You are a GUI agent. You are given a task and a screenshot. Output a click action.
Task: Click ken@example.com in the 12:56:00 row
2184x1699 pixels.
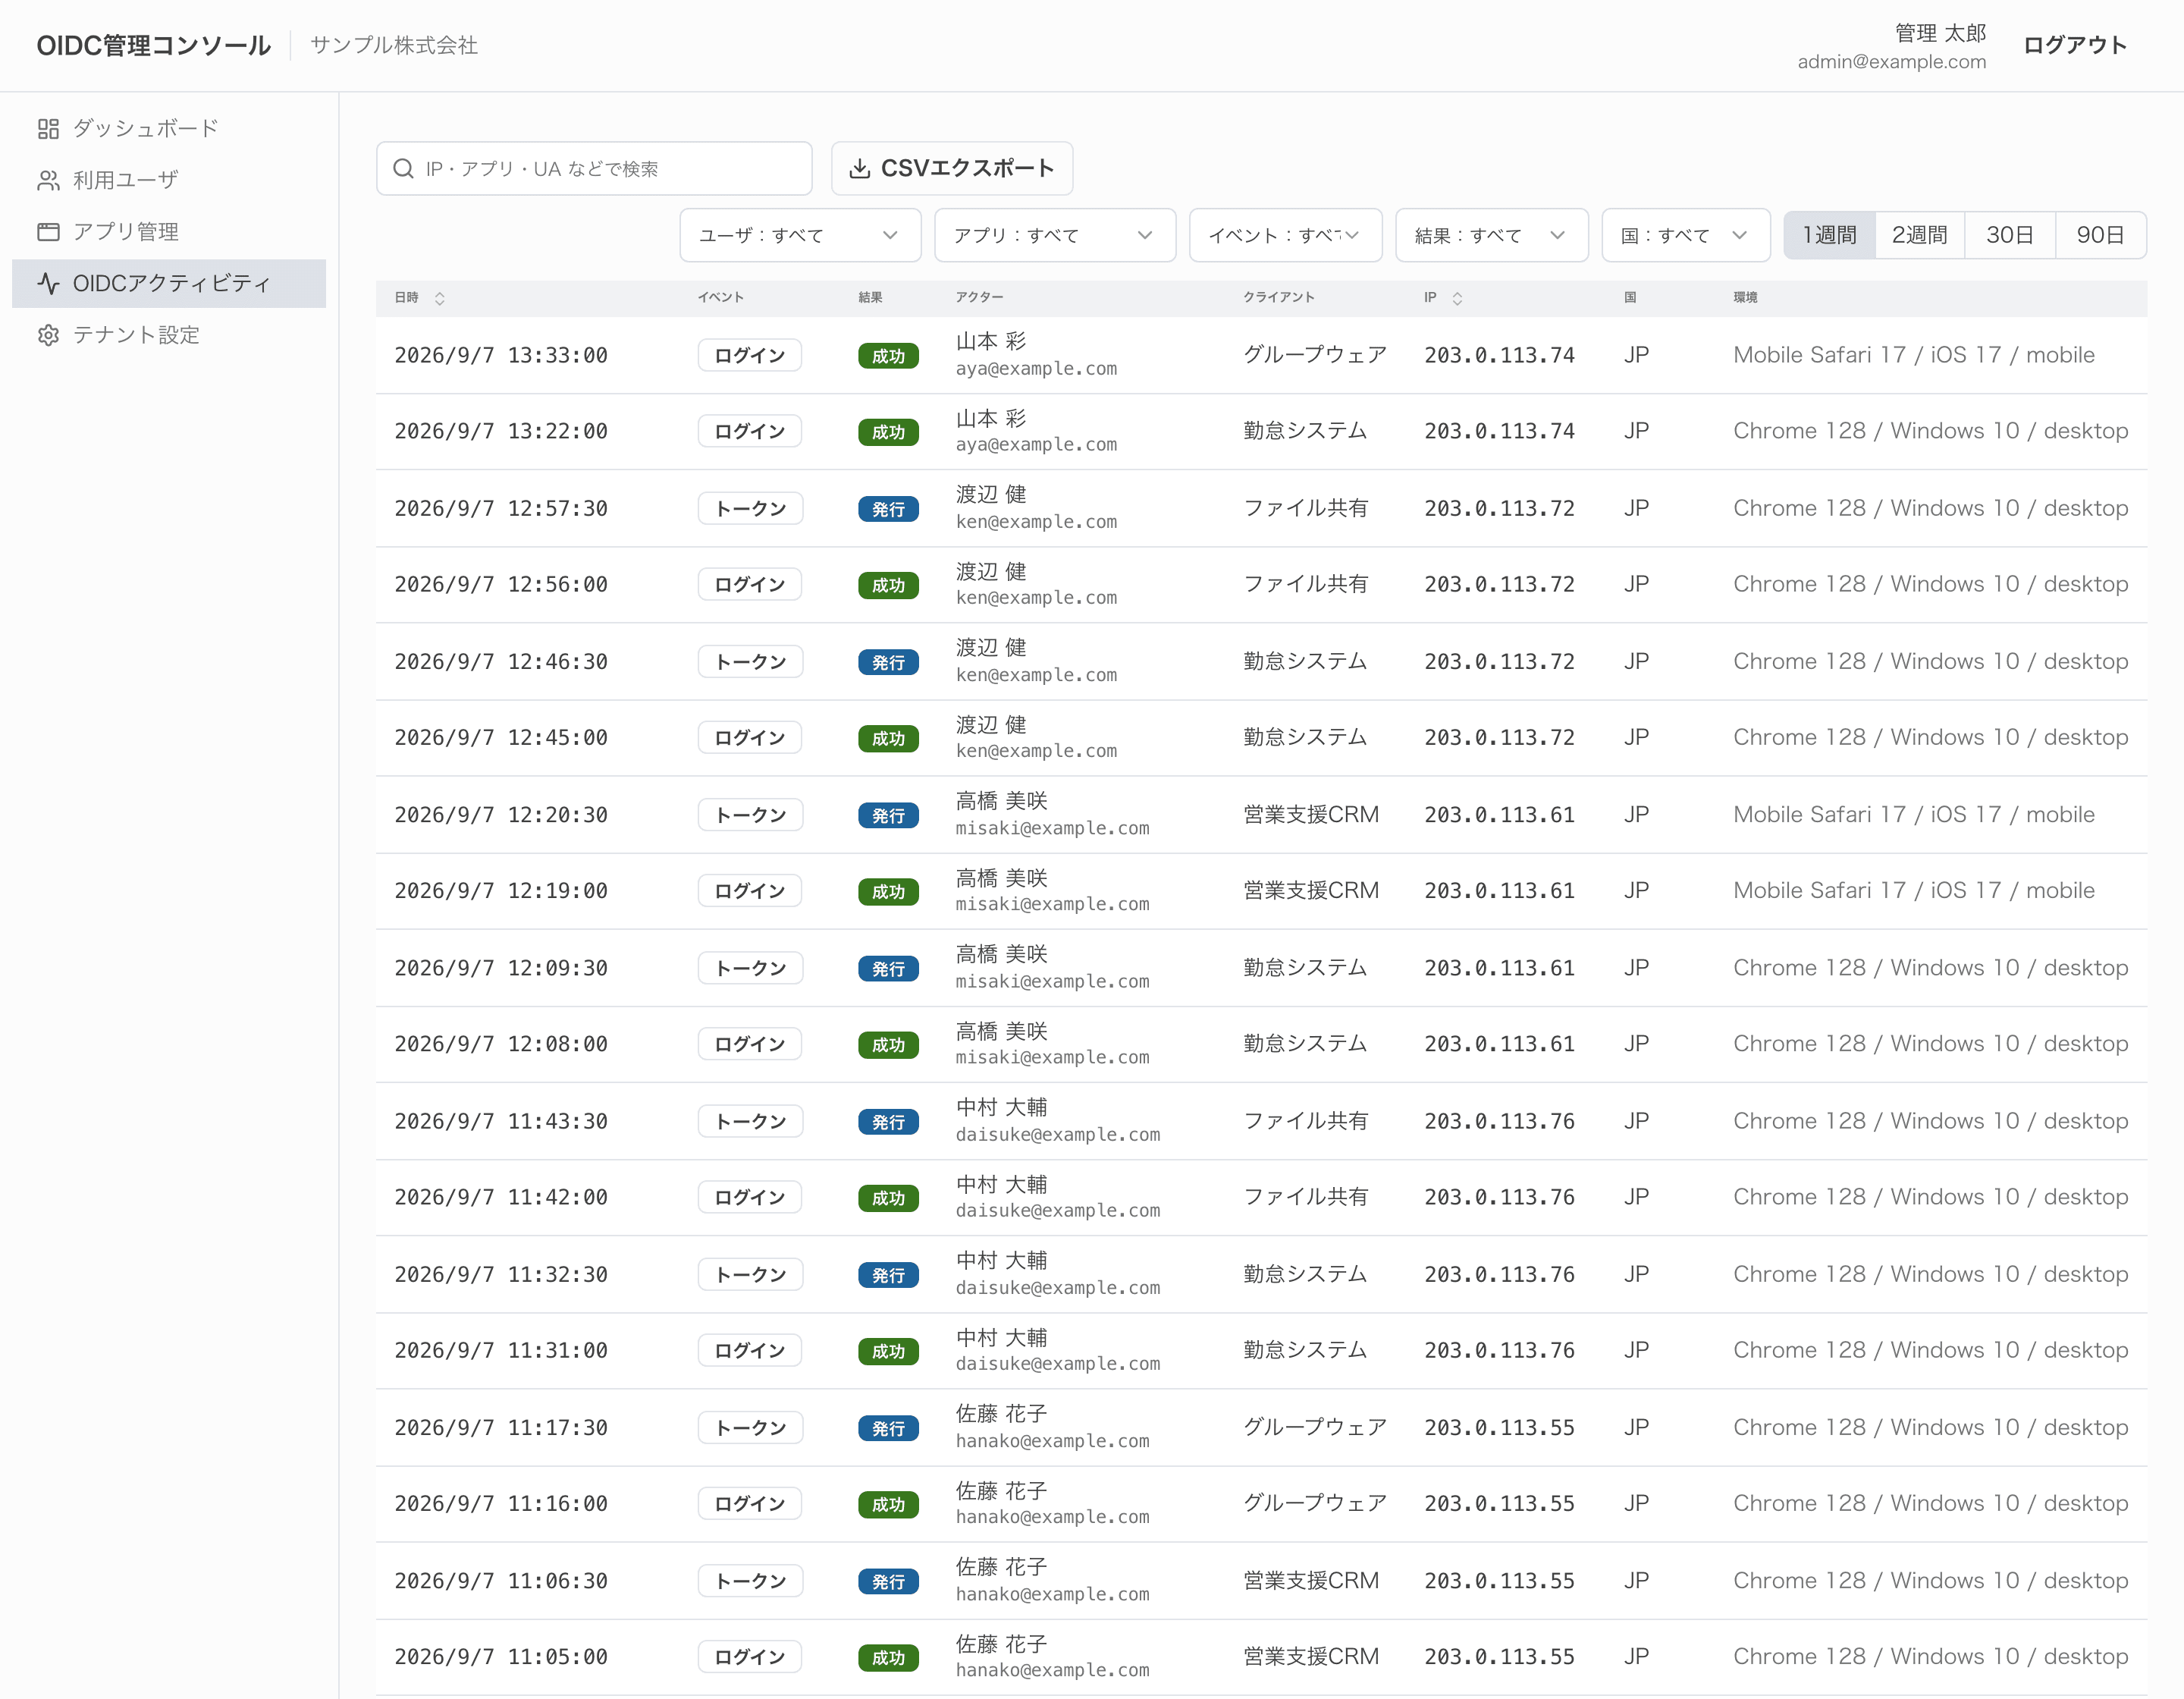[x=1036, y=598]
